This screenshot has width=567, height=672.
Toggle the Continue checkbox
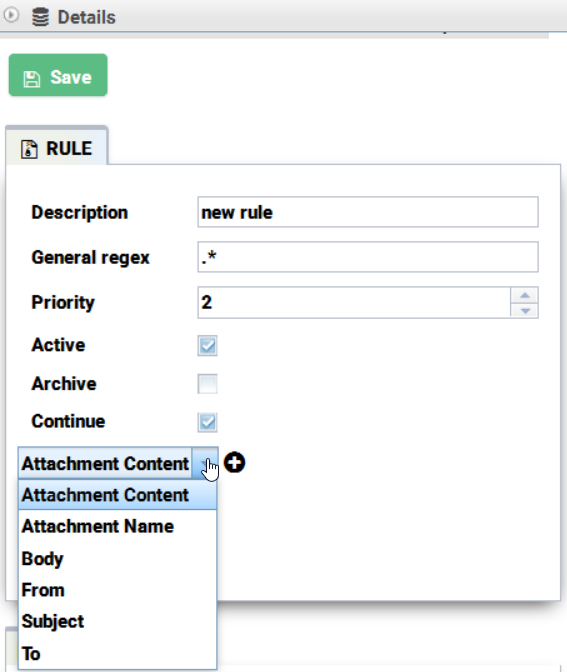coord(207,422)
